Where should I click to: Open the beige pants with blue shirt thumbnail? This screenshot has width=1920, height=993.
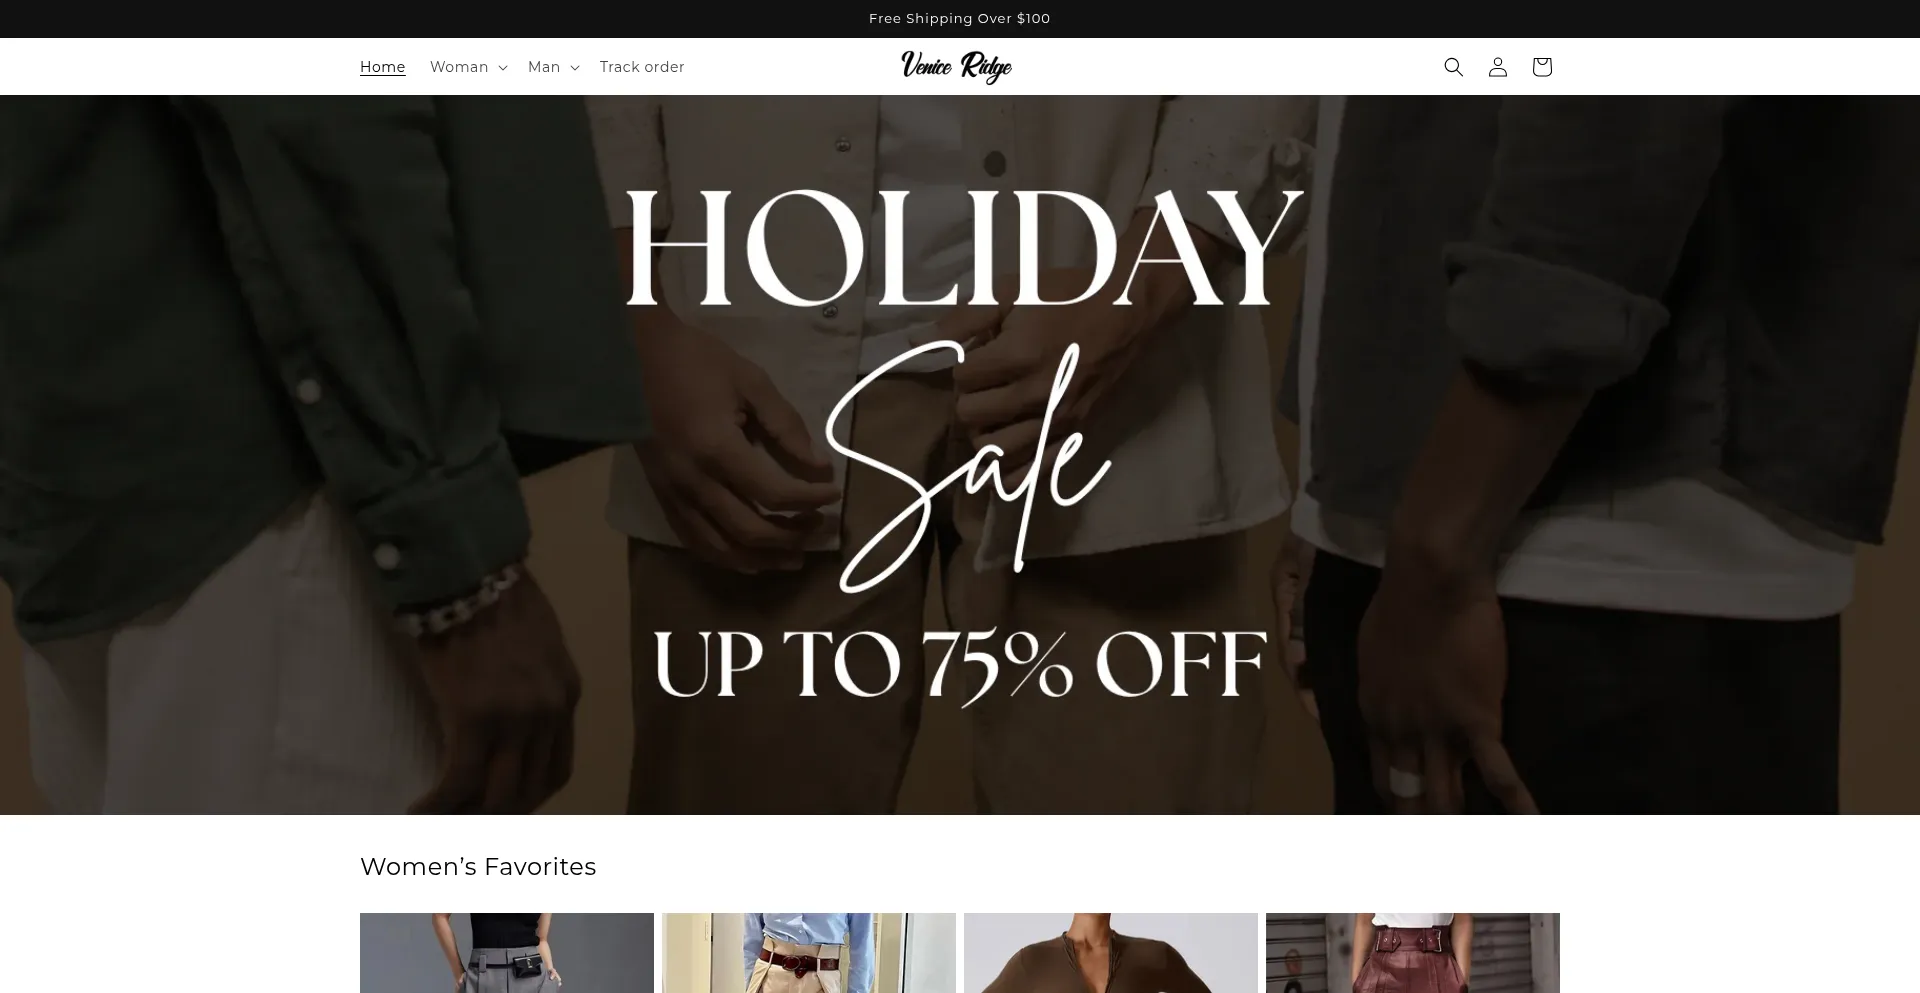pos(809,953)
